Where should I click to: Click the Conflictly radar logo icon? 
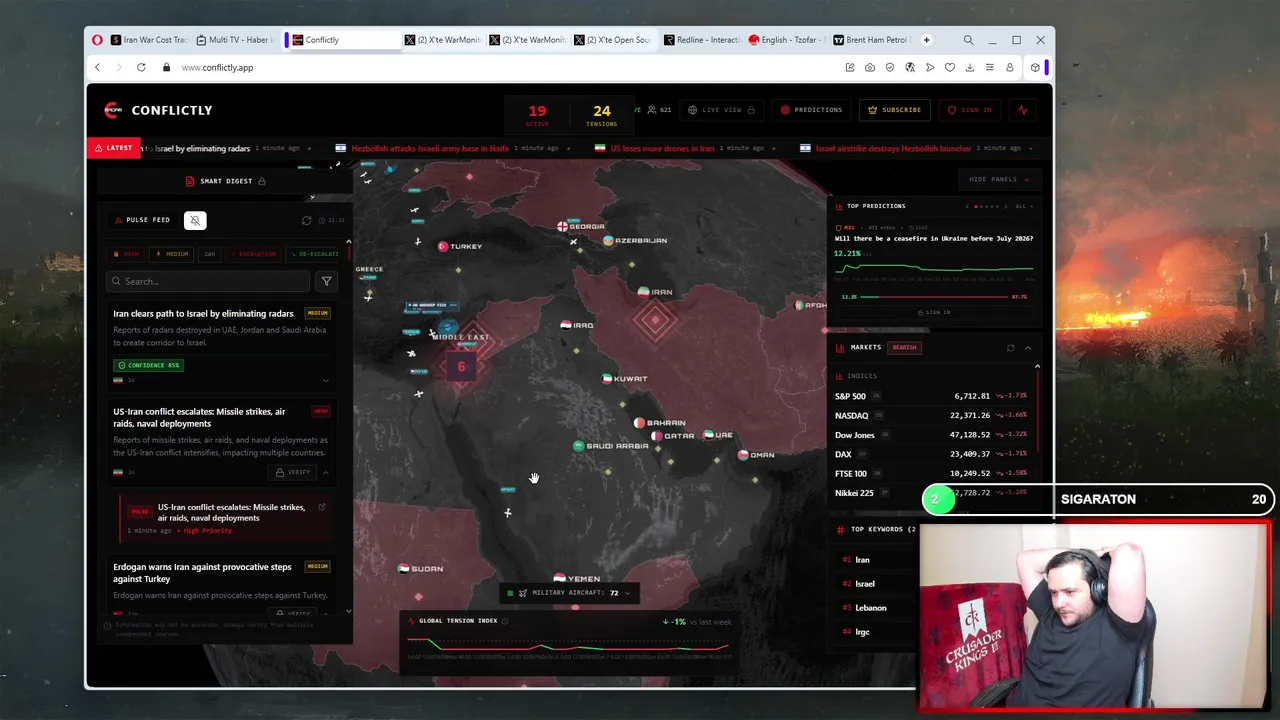(113, 110)
